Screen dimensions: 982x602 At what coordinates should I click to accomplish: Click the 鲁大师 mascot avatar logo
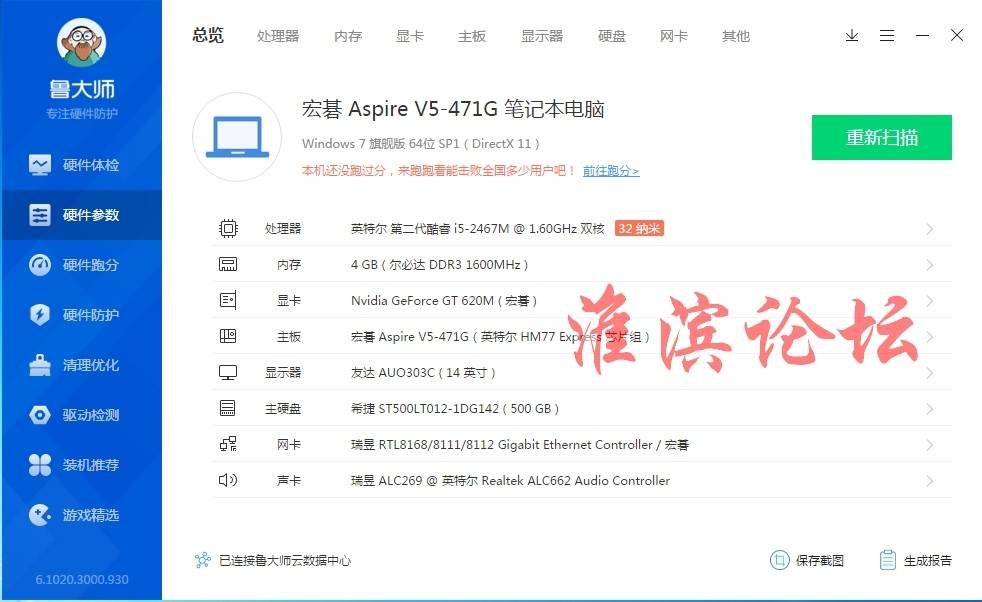81,43
